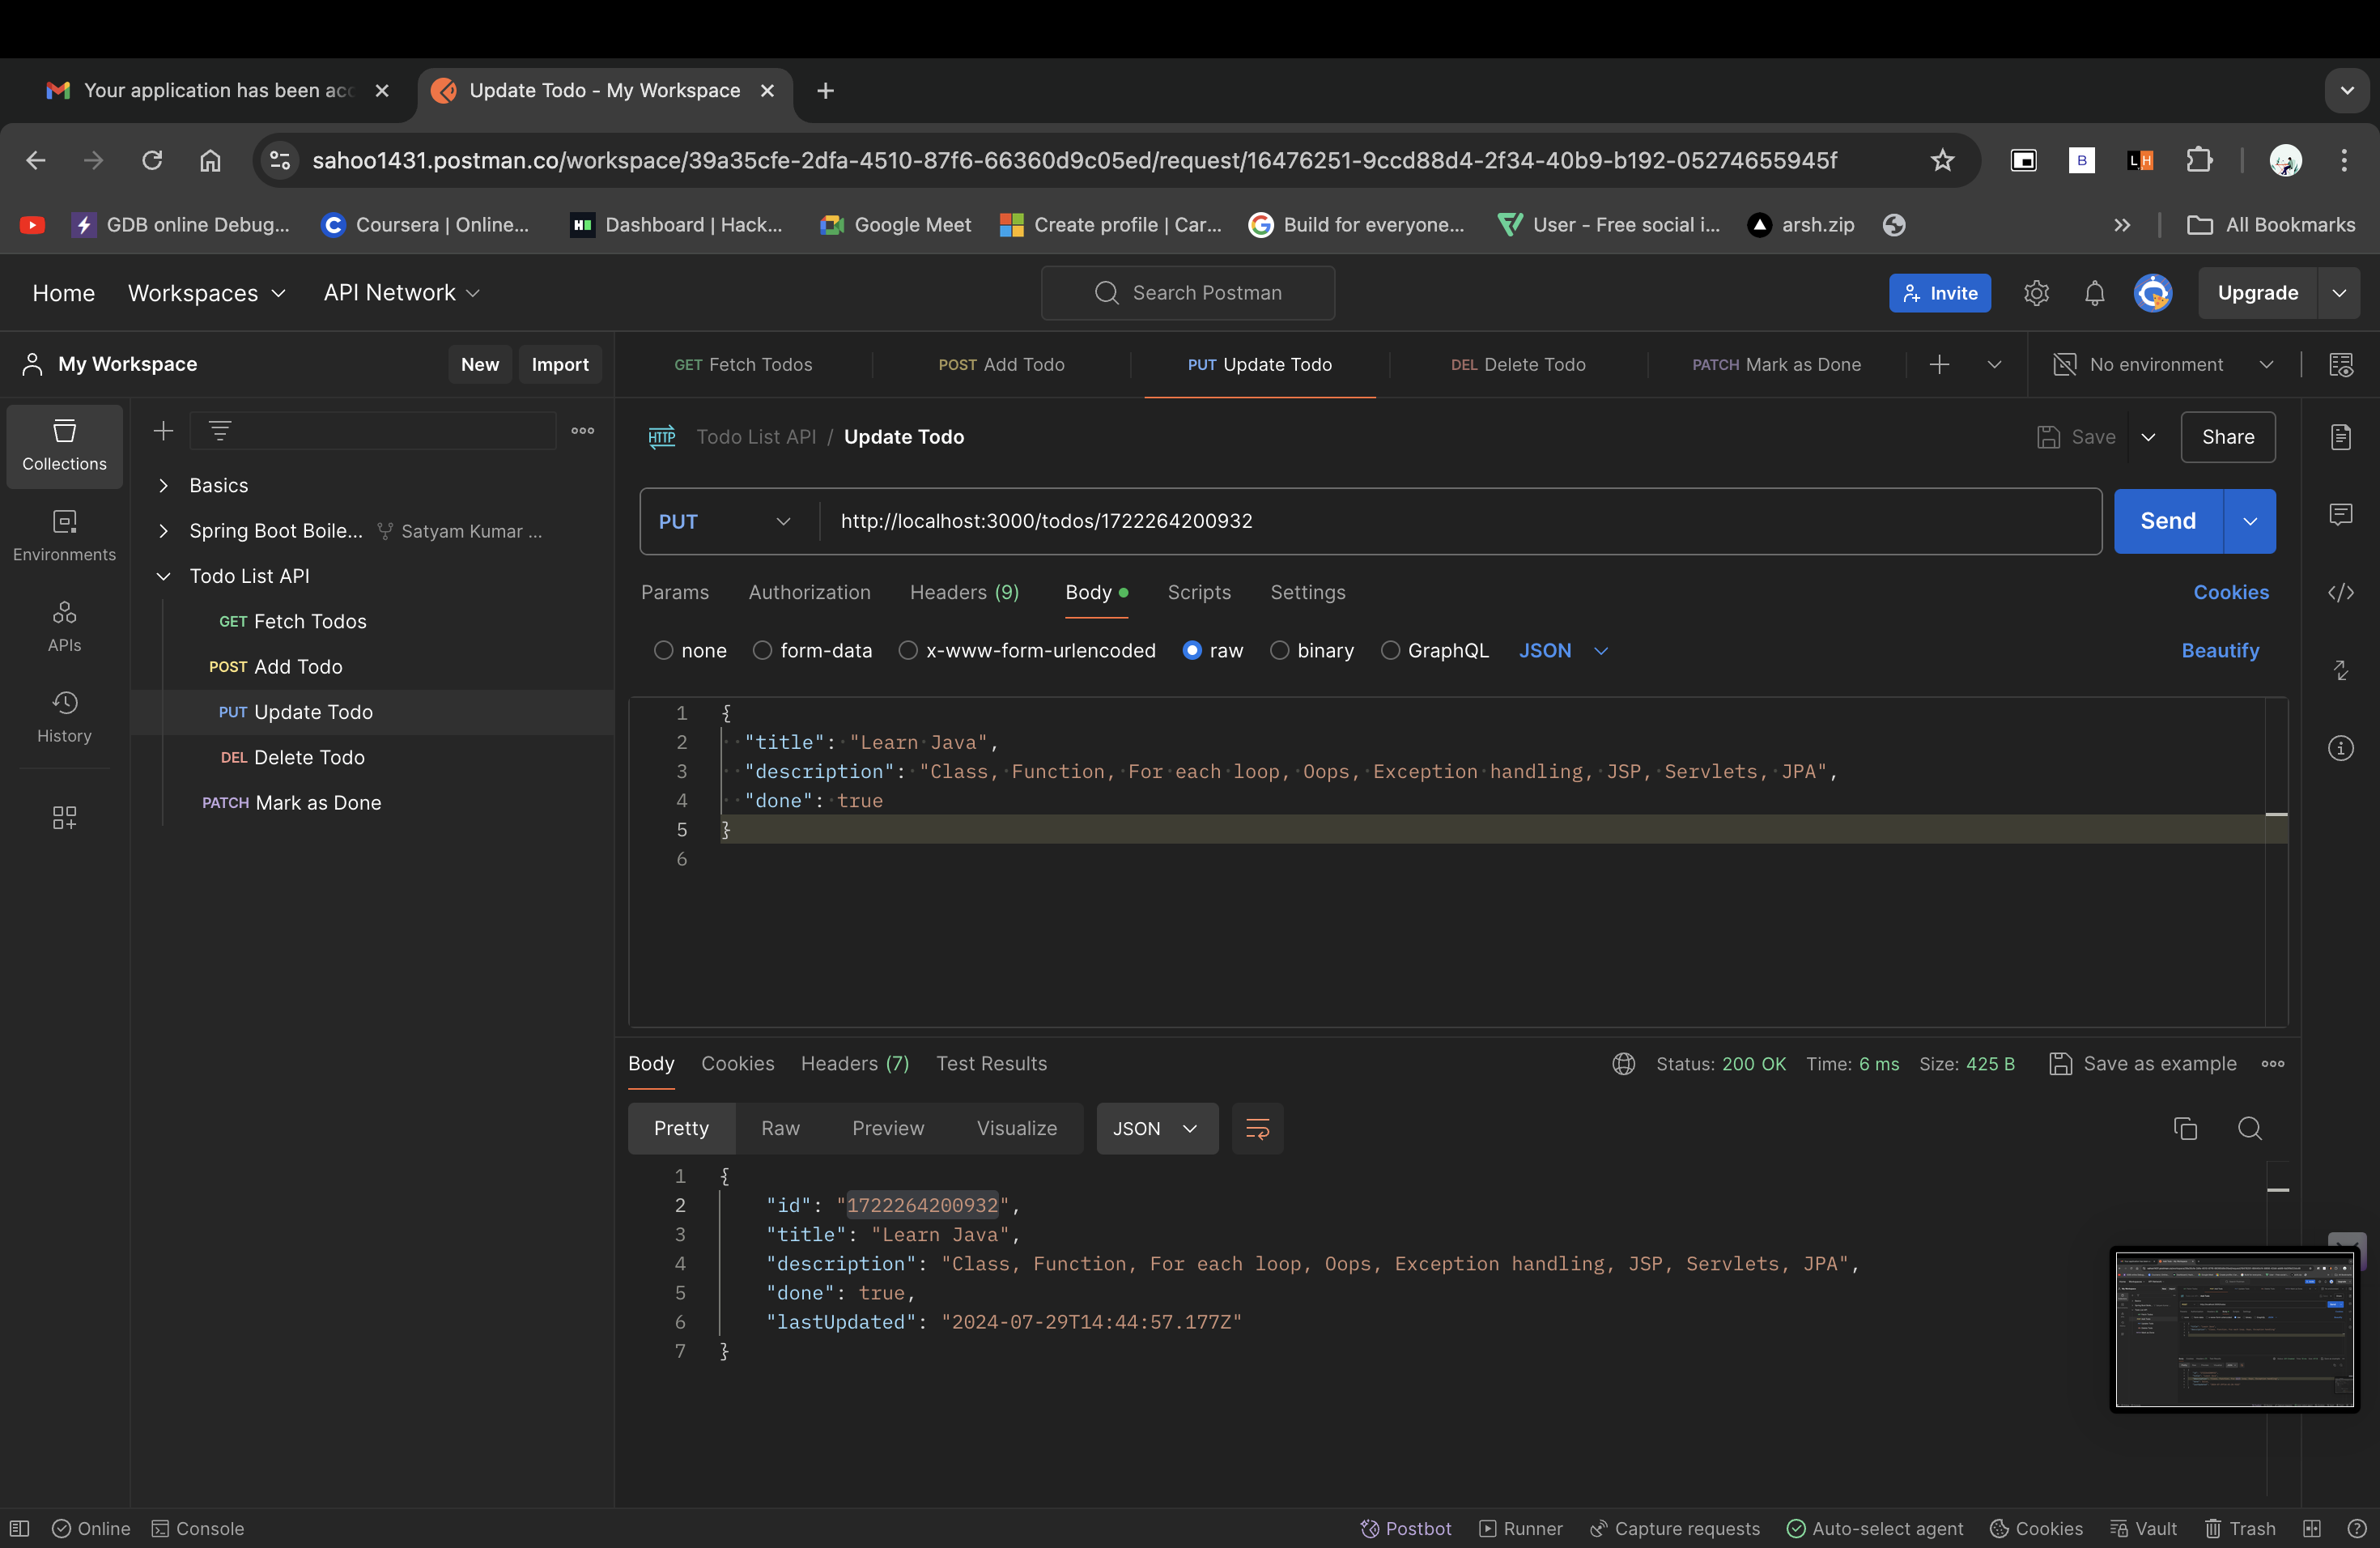This screenshot has height=1548, width=2380.
Task: Switch to the Params tab
Action: pos(674,592)
